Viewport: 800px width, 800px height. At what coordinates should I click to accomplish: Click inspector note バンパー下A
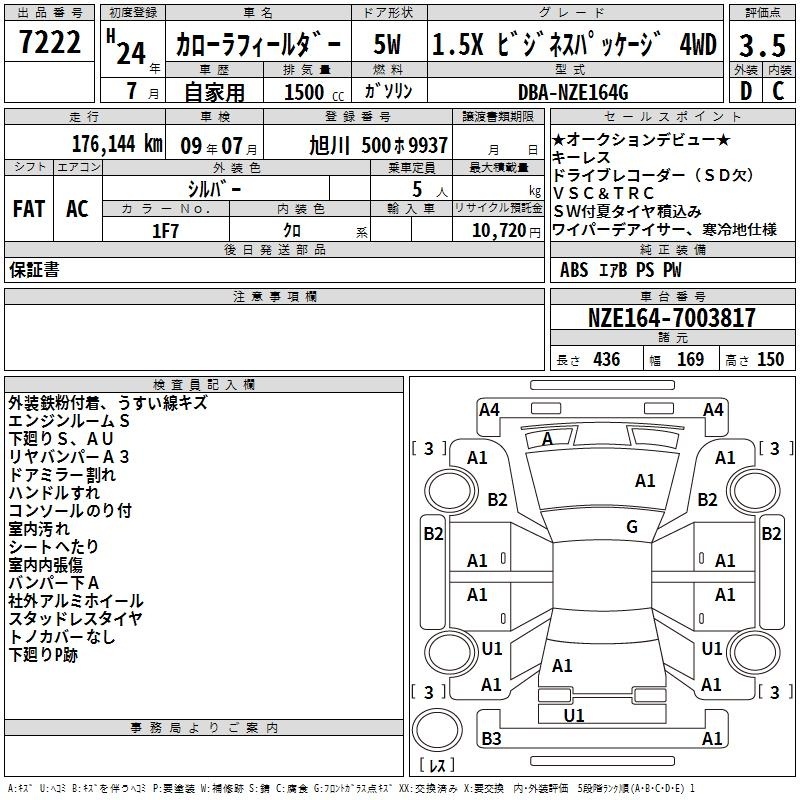click(x=54, y=583)
